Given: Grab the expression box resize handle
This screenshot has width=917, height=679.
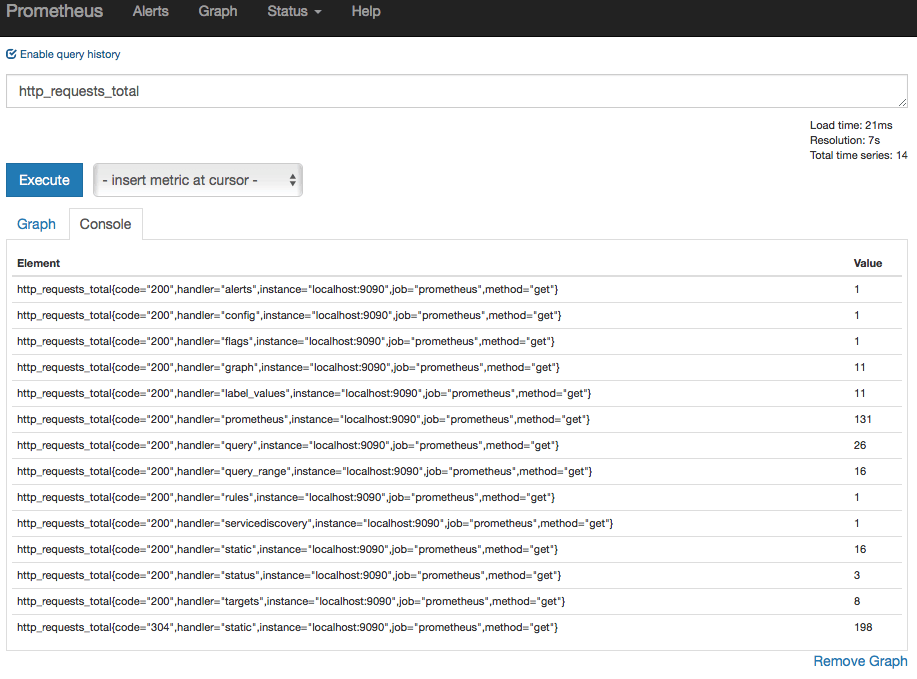Looking at the screenshot, I should coord(902,102).
